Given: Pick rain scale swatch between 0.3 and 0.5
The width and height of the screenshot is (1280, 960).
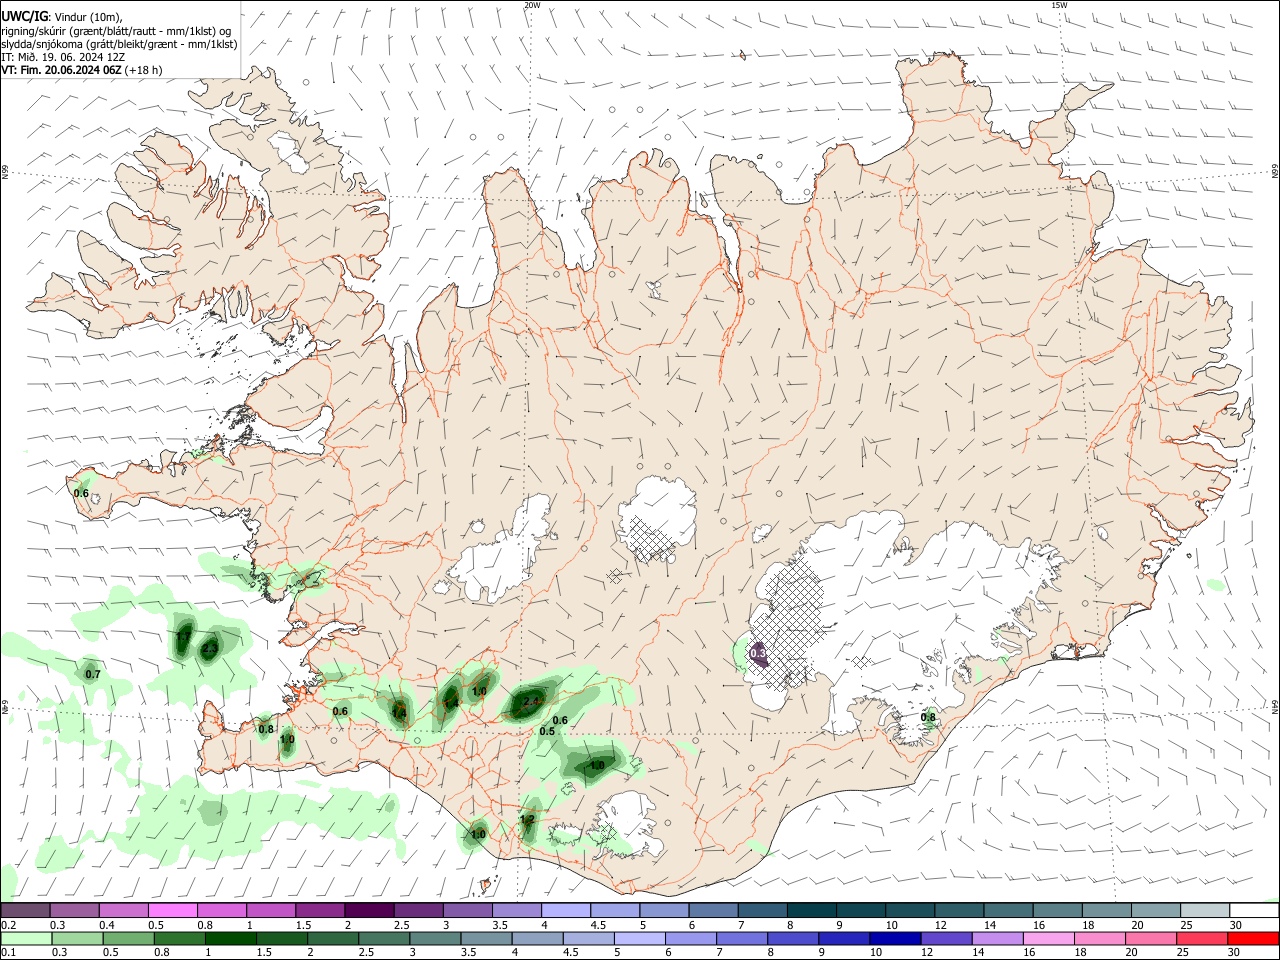Looking at the screenshot, I should coord(77,938).
